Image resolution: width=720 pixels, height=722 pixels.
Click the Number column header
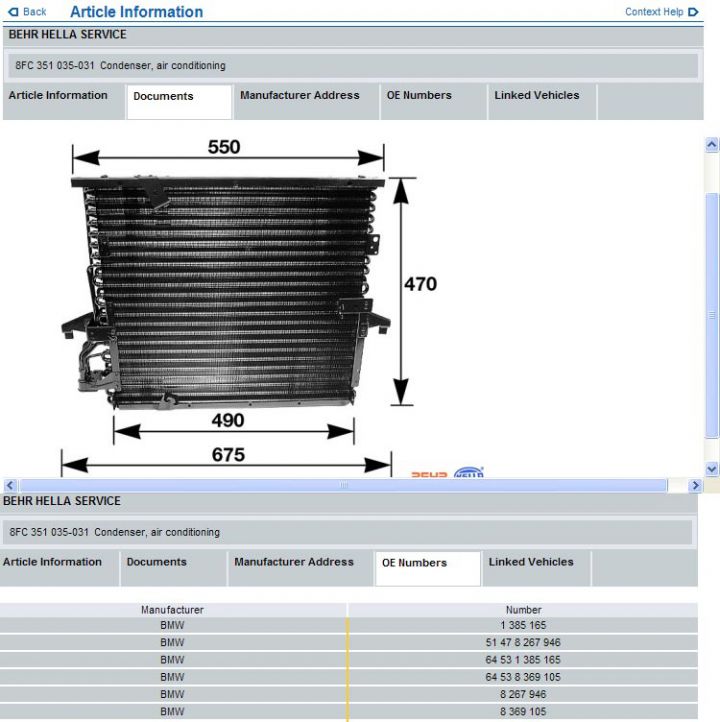tap(523, 610)
